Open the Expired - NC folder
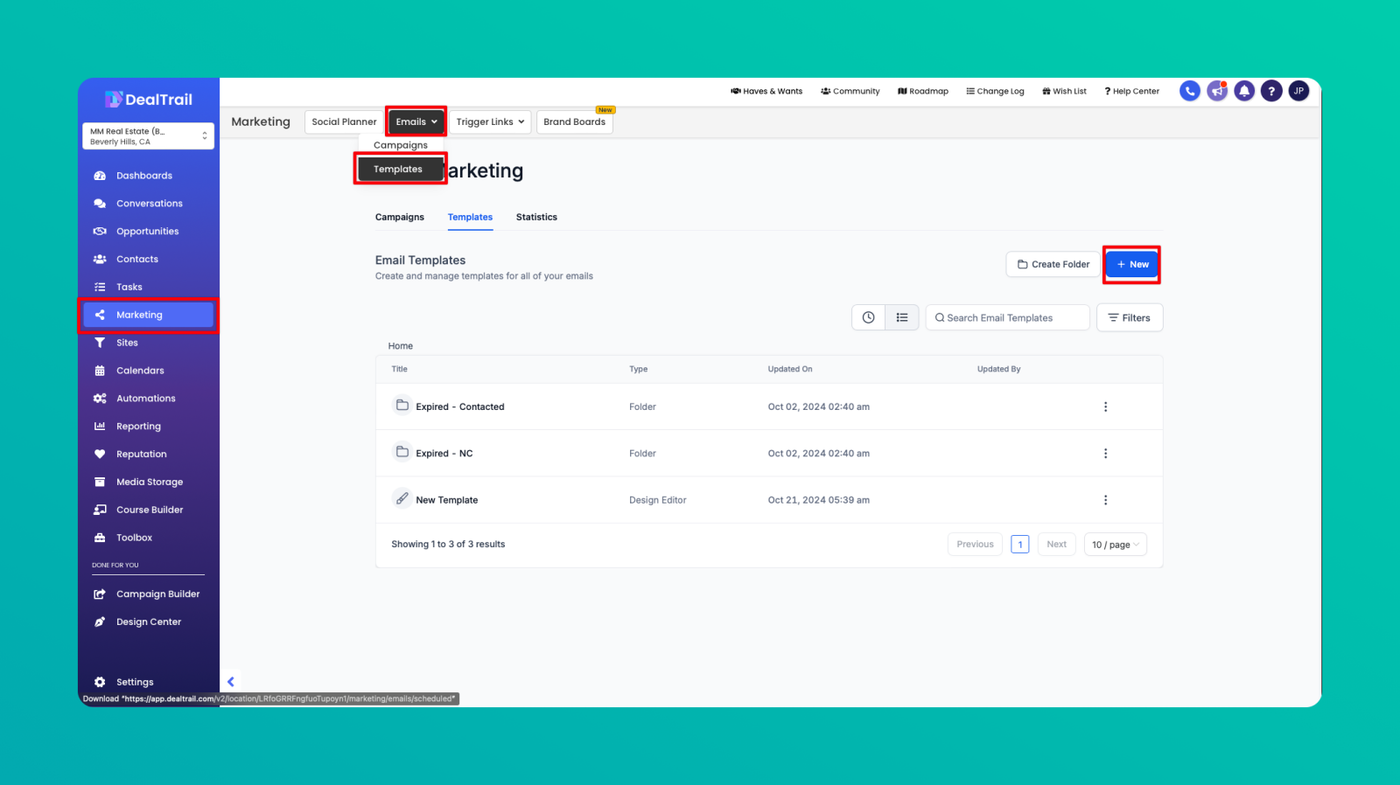1400x785 pixels. coord(444,453)
